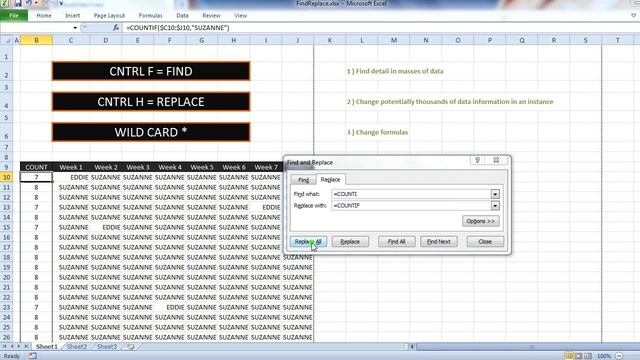The height and width of the screenshot is (360, 640).
Task: Click the Undo icon in quick access toolbar
Action: click(29, 3)
